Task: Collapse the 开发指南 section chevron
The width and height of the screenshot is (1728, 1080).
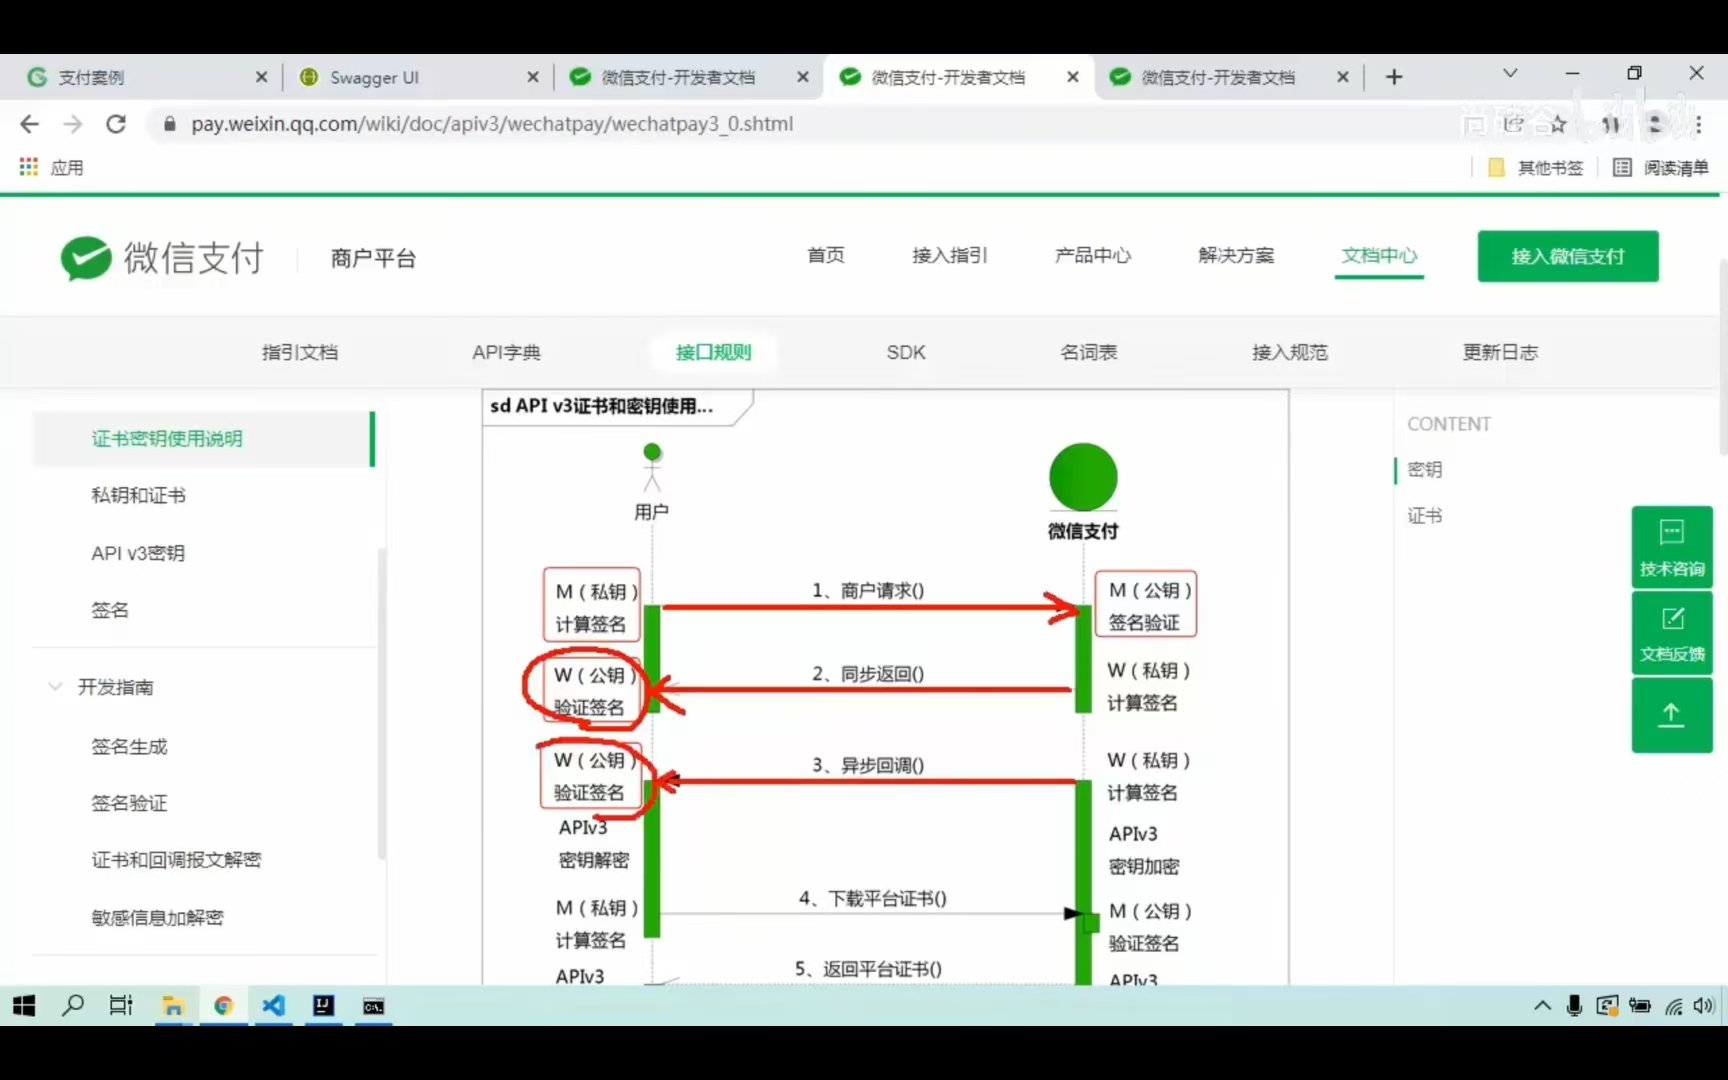Action: coord(55,686)
